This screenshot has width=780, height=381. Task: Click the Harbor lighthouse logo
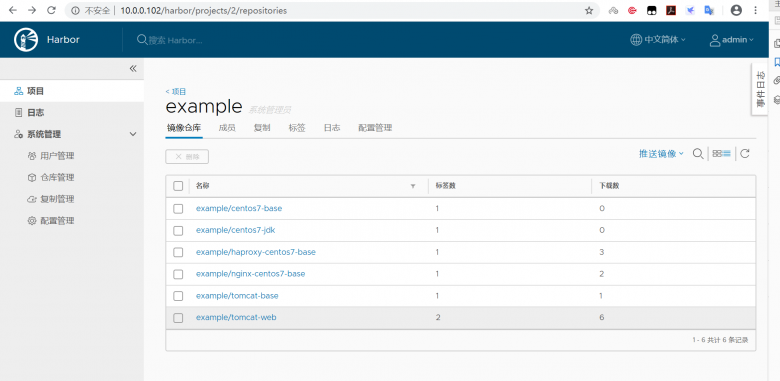click(x=26, y=40)
